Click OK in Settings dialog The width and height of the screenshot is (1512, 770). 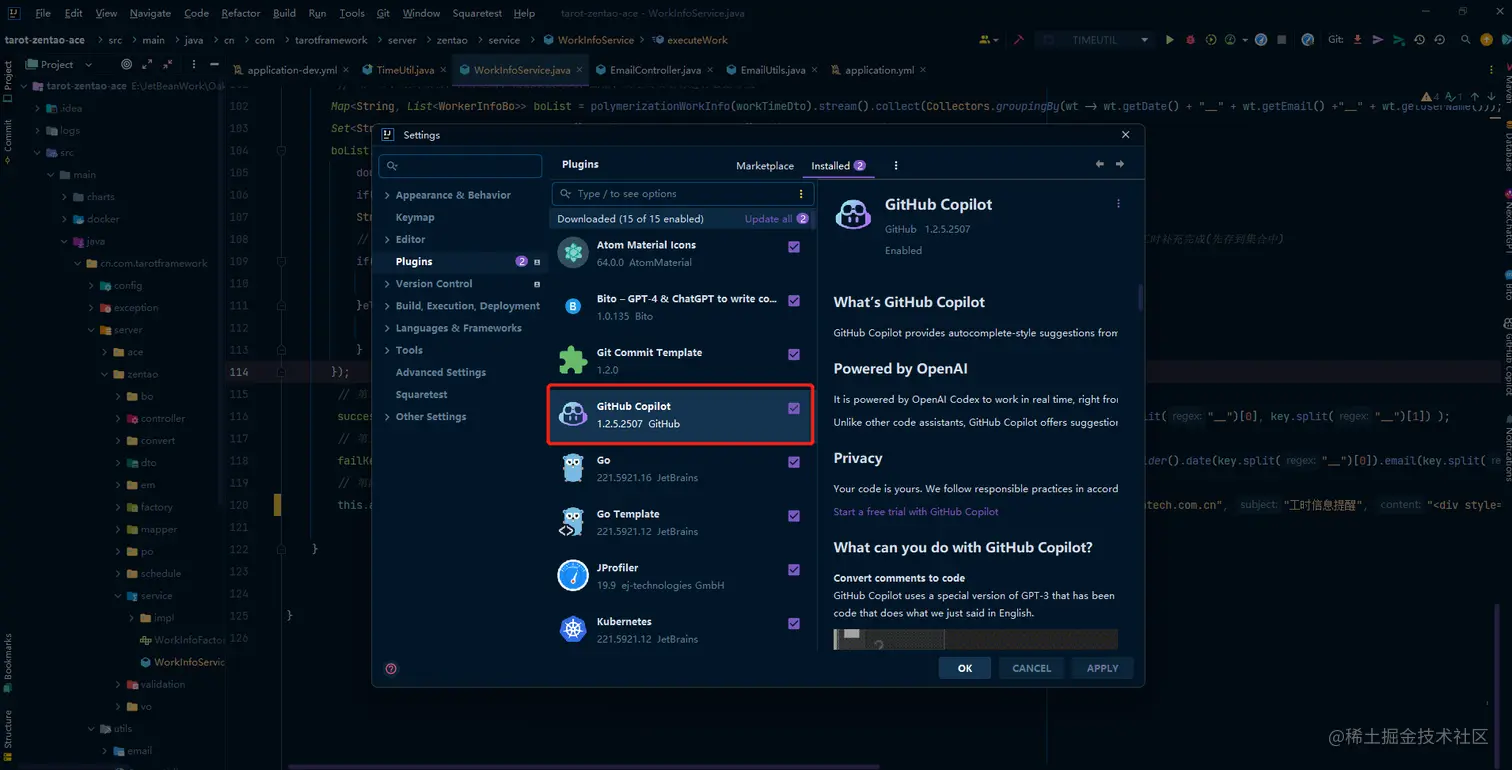tap(965, 668)
